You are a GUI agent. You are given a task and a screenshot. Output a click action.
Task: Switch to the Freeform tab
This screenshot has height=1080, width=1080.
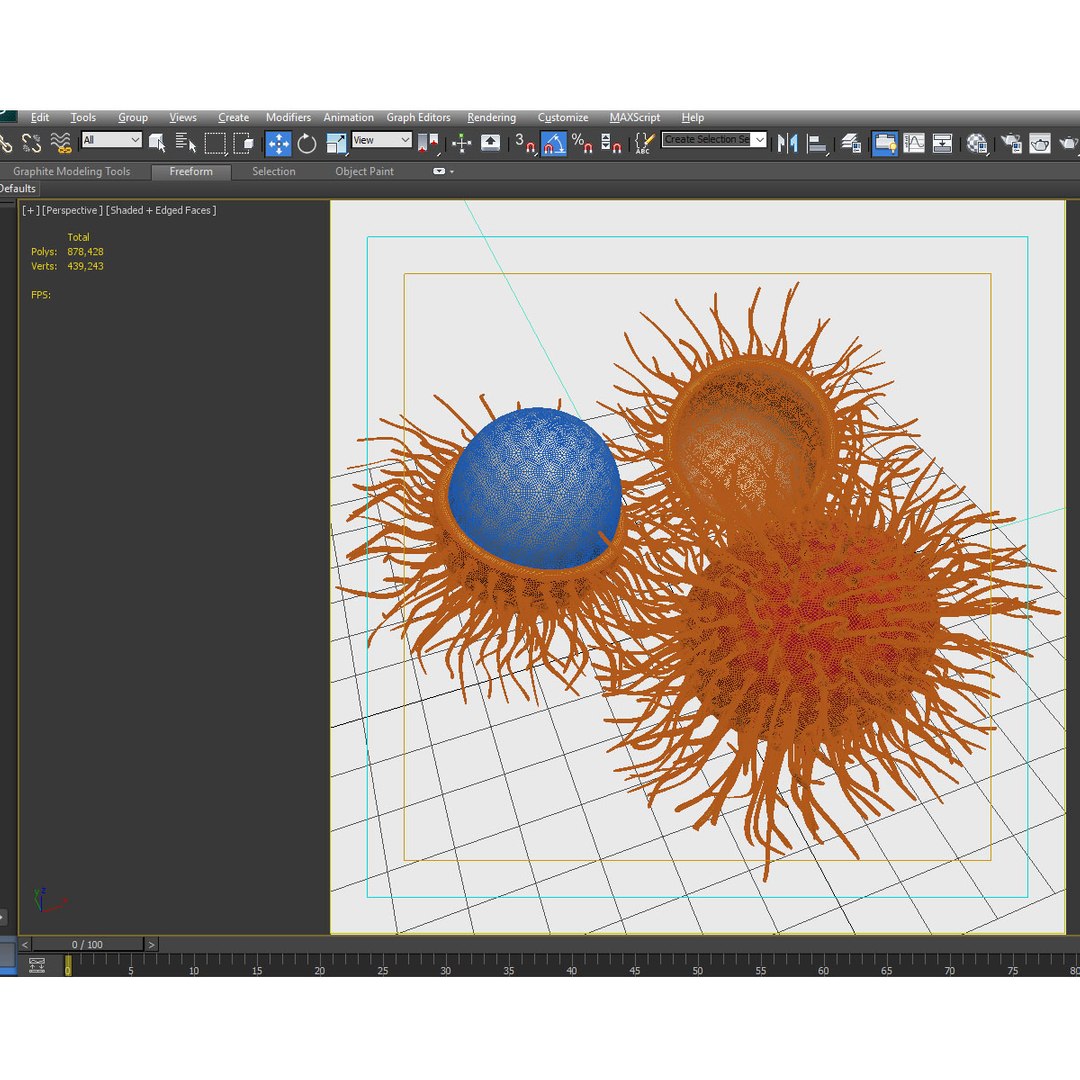[x=191, y=172]
